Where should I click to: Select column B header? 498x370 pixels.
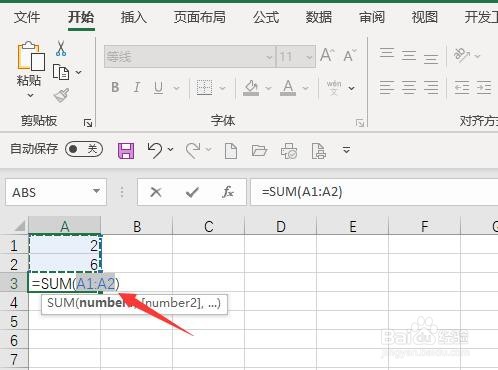[x=137, y=226]
